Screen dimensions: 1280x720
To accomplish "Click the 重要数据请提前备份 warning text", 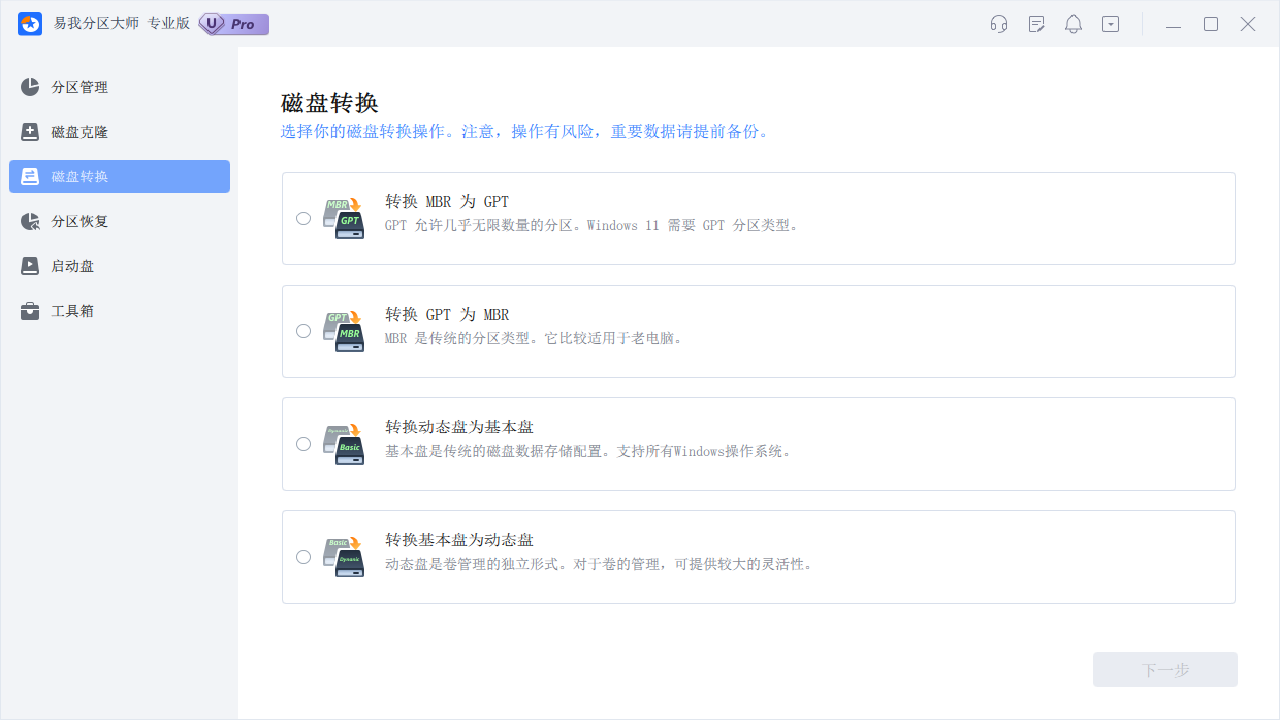I will 689,132.
